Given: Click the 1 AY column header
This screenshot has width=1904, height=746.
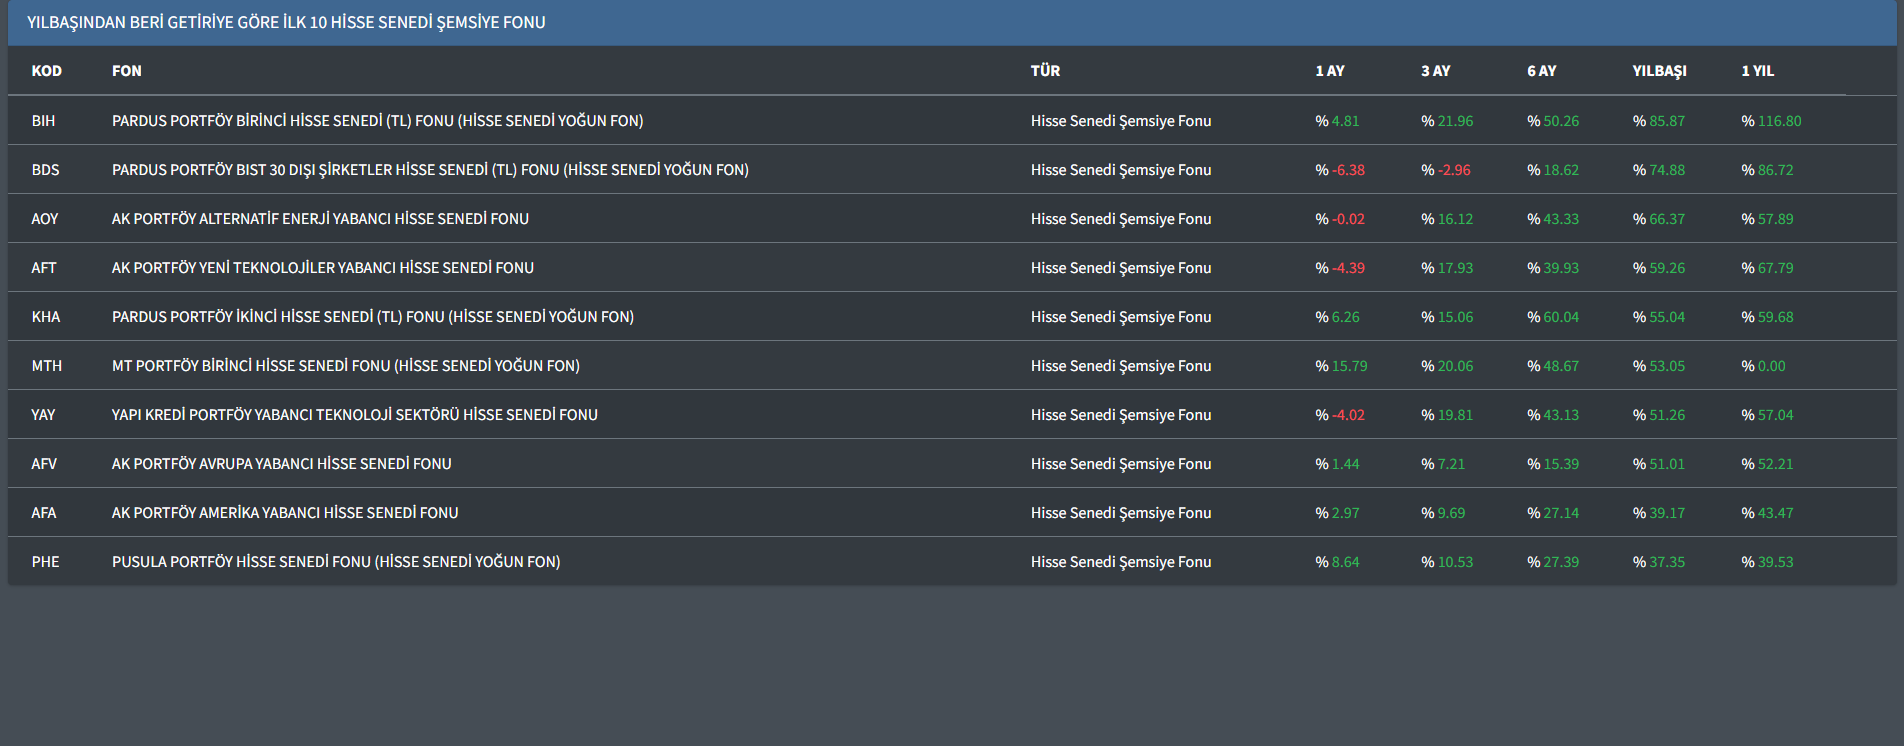Looking at the screenshot, I should (x=1329, y=71).
